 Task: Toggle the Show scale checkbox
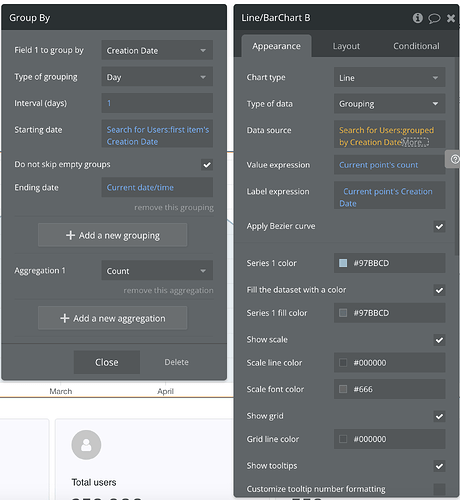(439, 340)
